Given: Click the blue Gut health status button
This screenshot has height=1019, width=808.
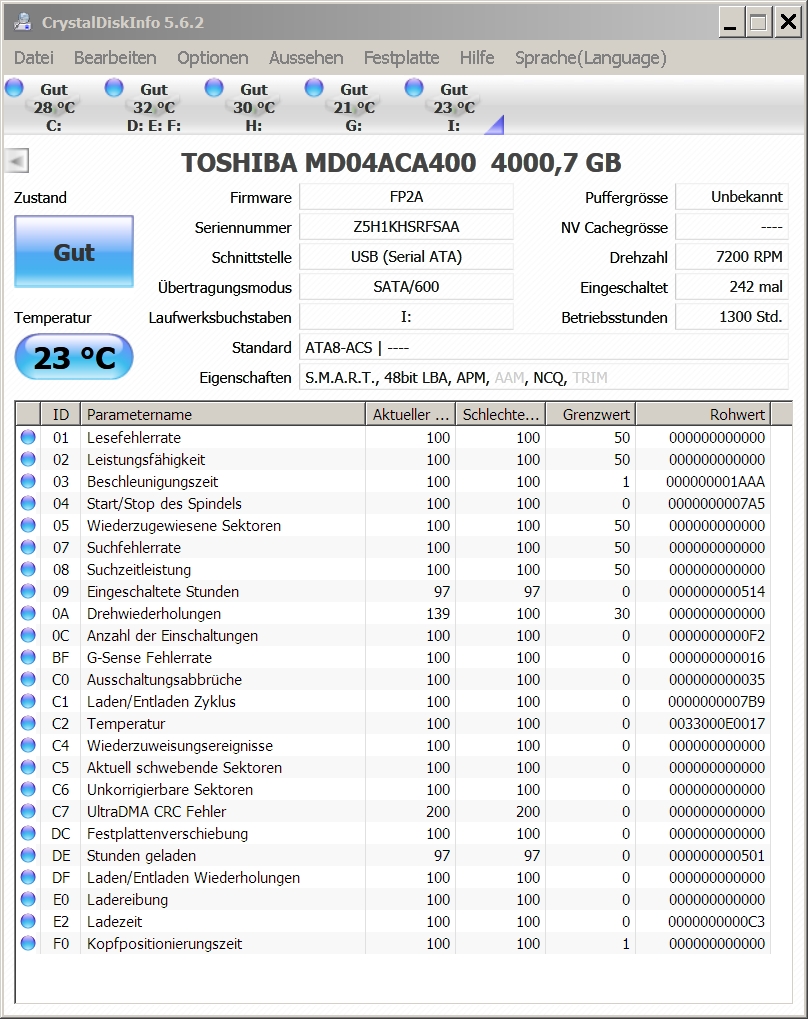Looking at the screenshot, I should [x=74, y=252].
